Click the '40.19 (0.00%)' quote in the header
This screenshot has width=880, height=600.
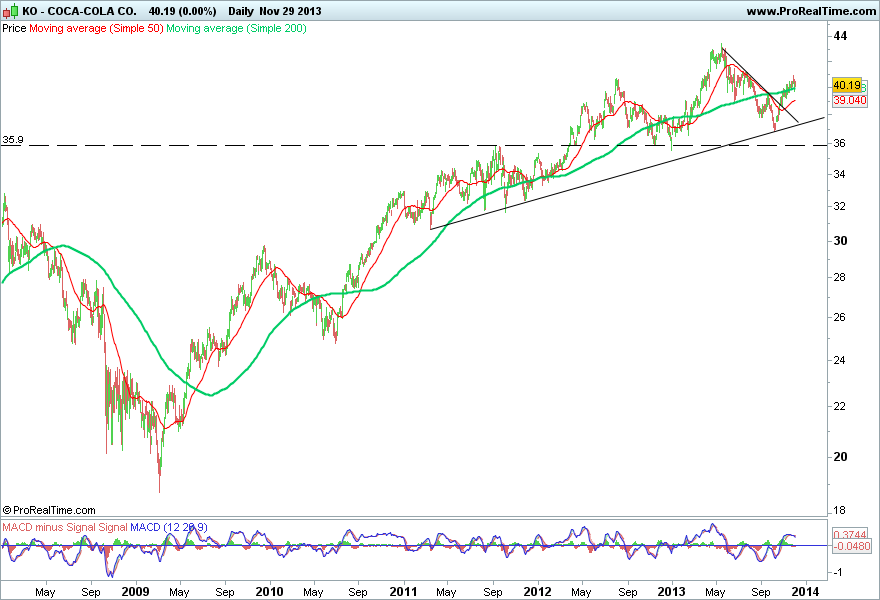(182, 11)
